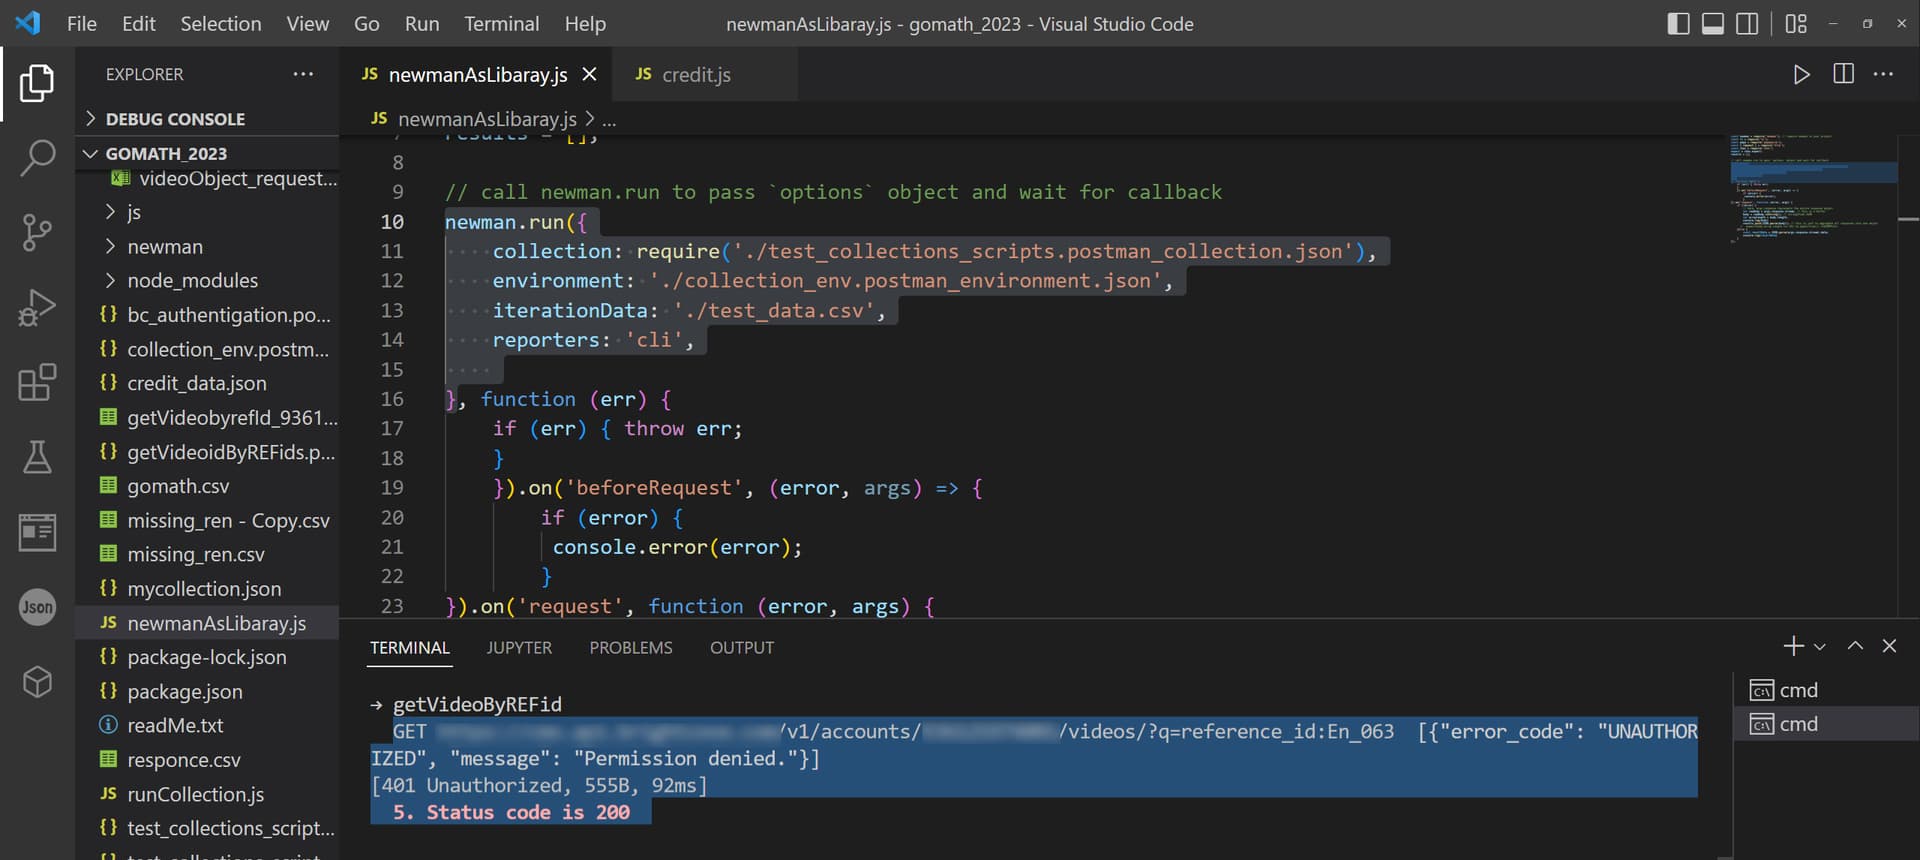This screenshot has width=1920, height=860.
Task: Switch to the OUTPUT panel tab
Action: tap(742, 647)
